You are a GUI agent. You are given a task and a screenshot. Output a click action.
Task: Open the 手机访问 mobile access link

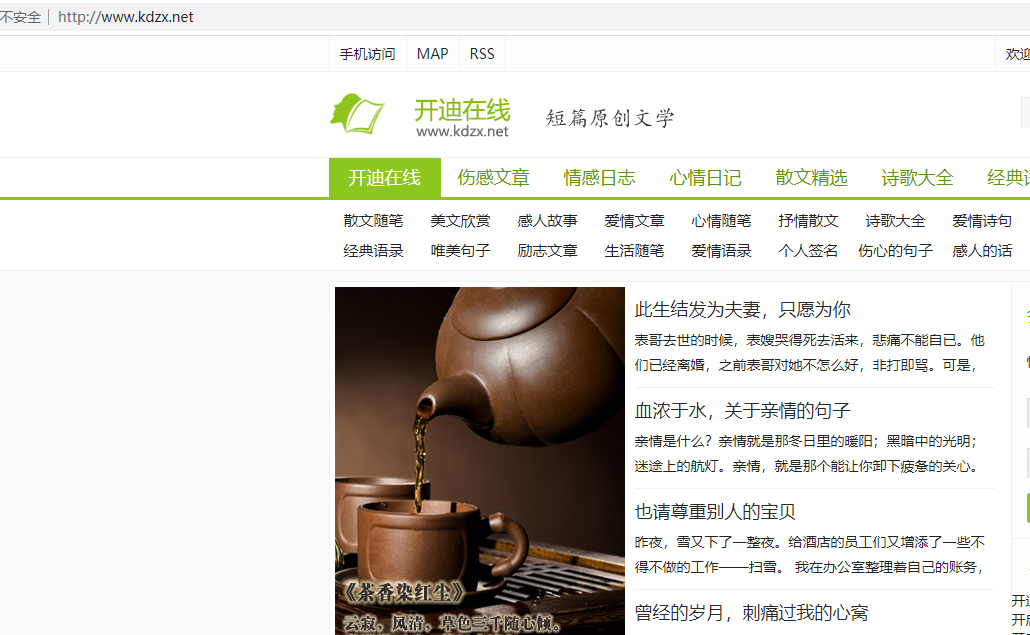coord(366,54)
